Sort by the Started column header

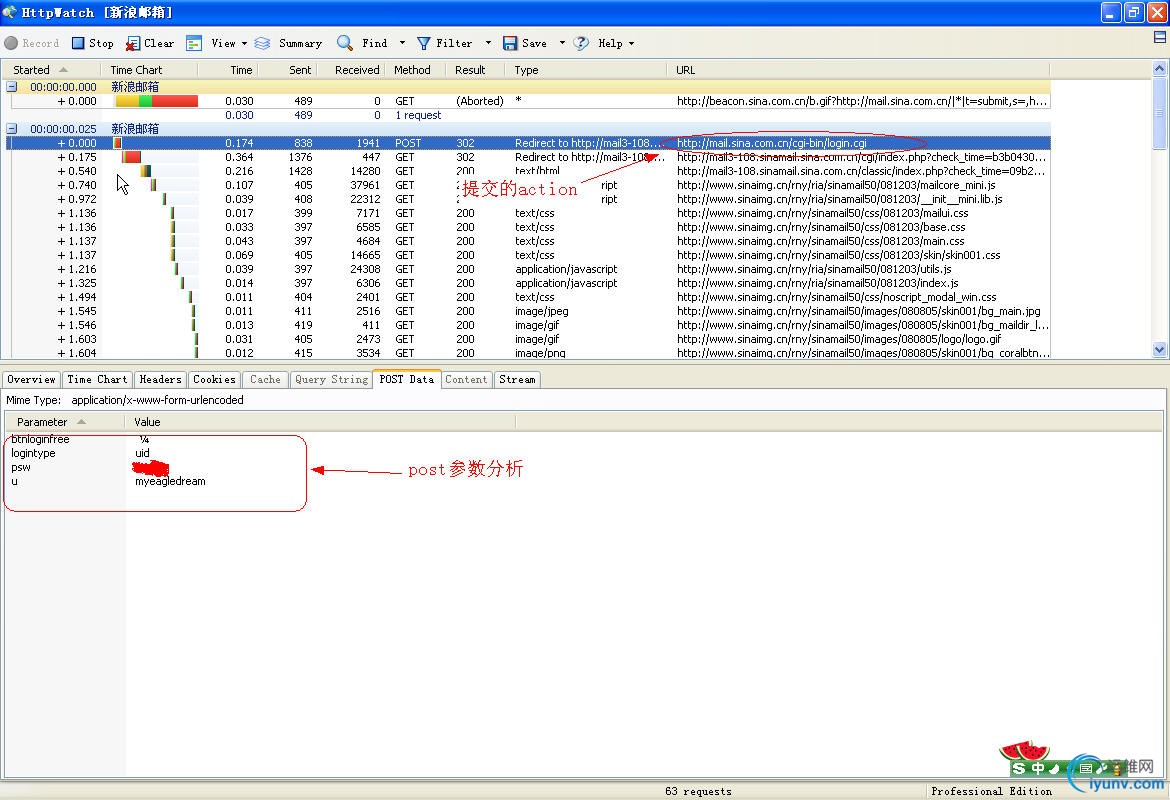[53, 69]
